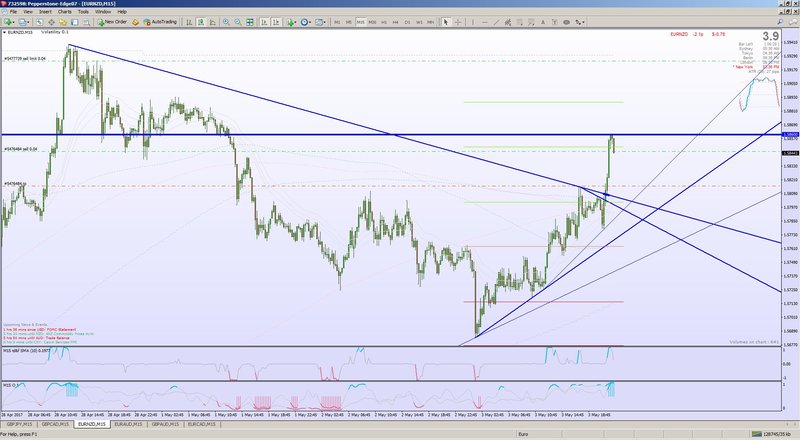Switch timeframe to M5
Viewport: 800px width, 440px height.
tap(349, 22)
